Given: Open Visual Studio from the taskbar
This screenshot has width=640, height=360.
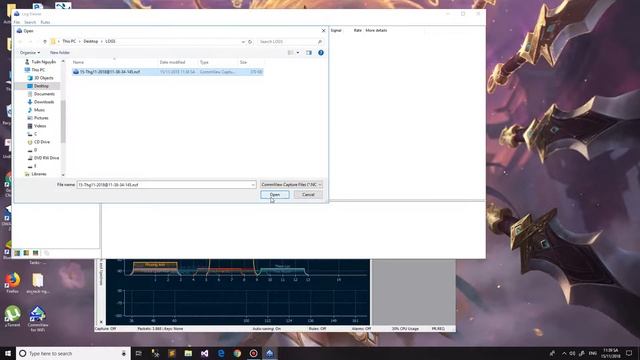Looking at the screenshot, I should (204, 353).
